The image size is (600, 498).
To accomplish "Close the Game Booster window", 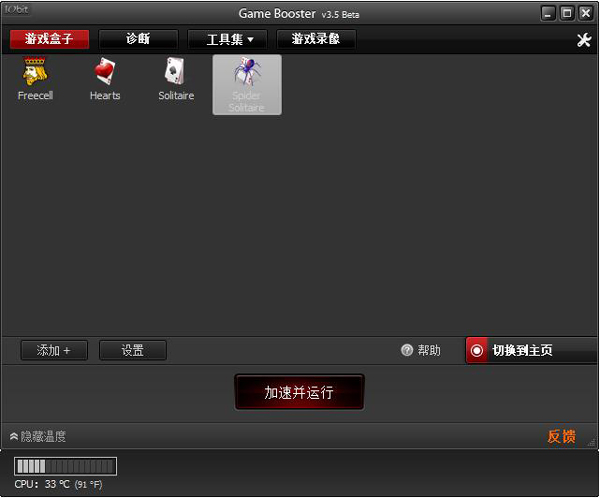I will 585,14.
